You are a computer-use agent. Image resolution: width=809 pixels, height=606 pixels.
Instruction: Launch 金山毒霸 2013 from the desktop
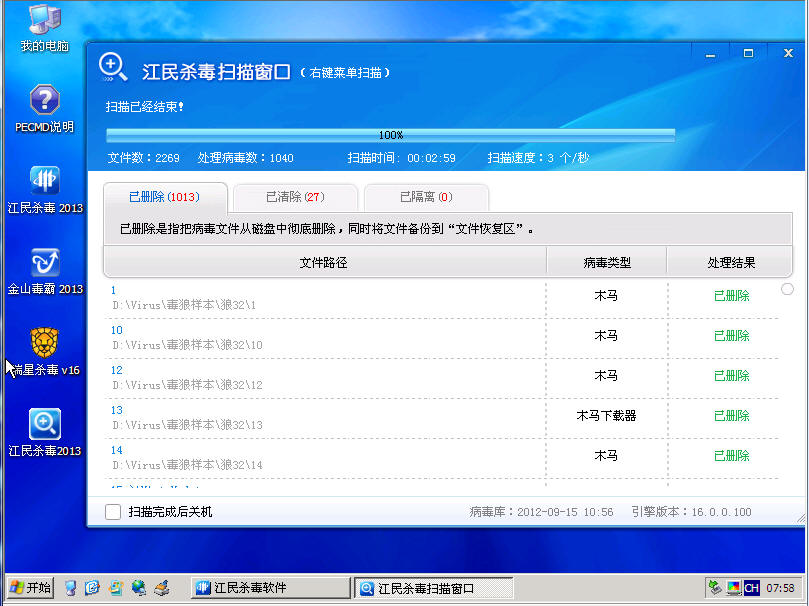point(44,263)
